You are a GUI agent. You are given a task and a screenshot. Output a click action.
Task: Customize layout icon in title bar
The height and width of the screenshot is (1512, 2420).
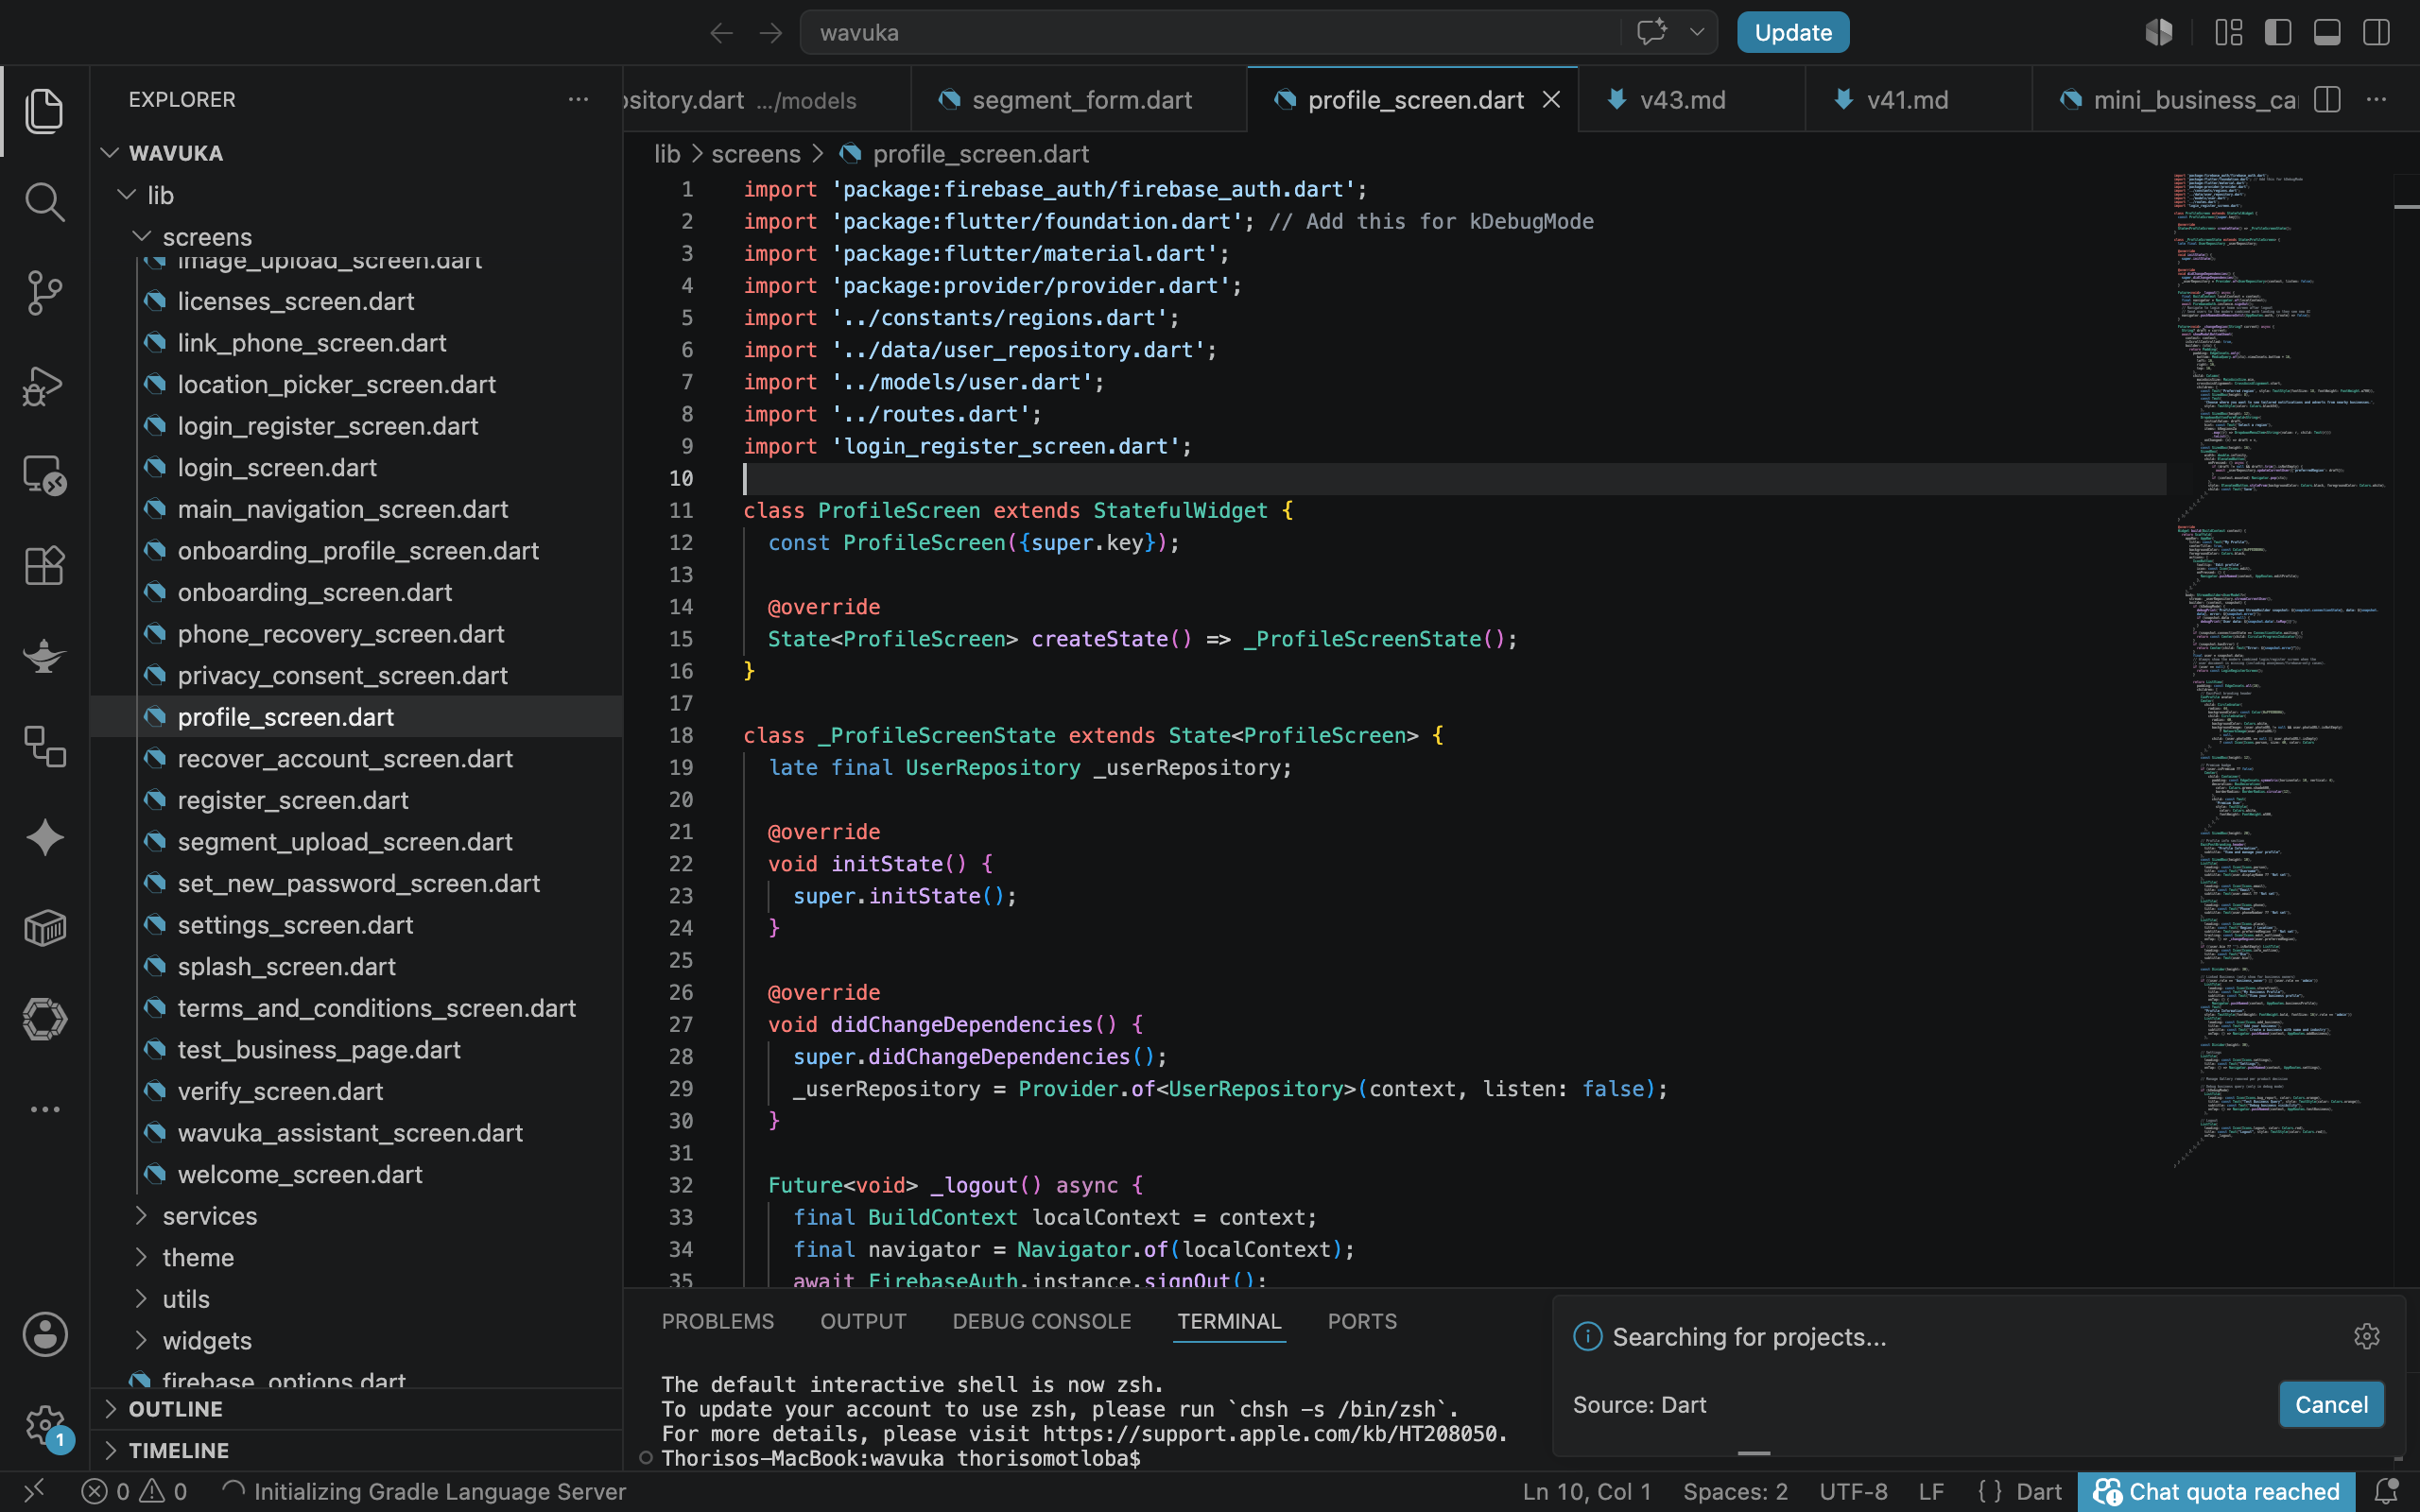[2229, 32]
